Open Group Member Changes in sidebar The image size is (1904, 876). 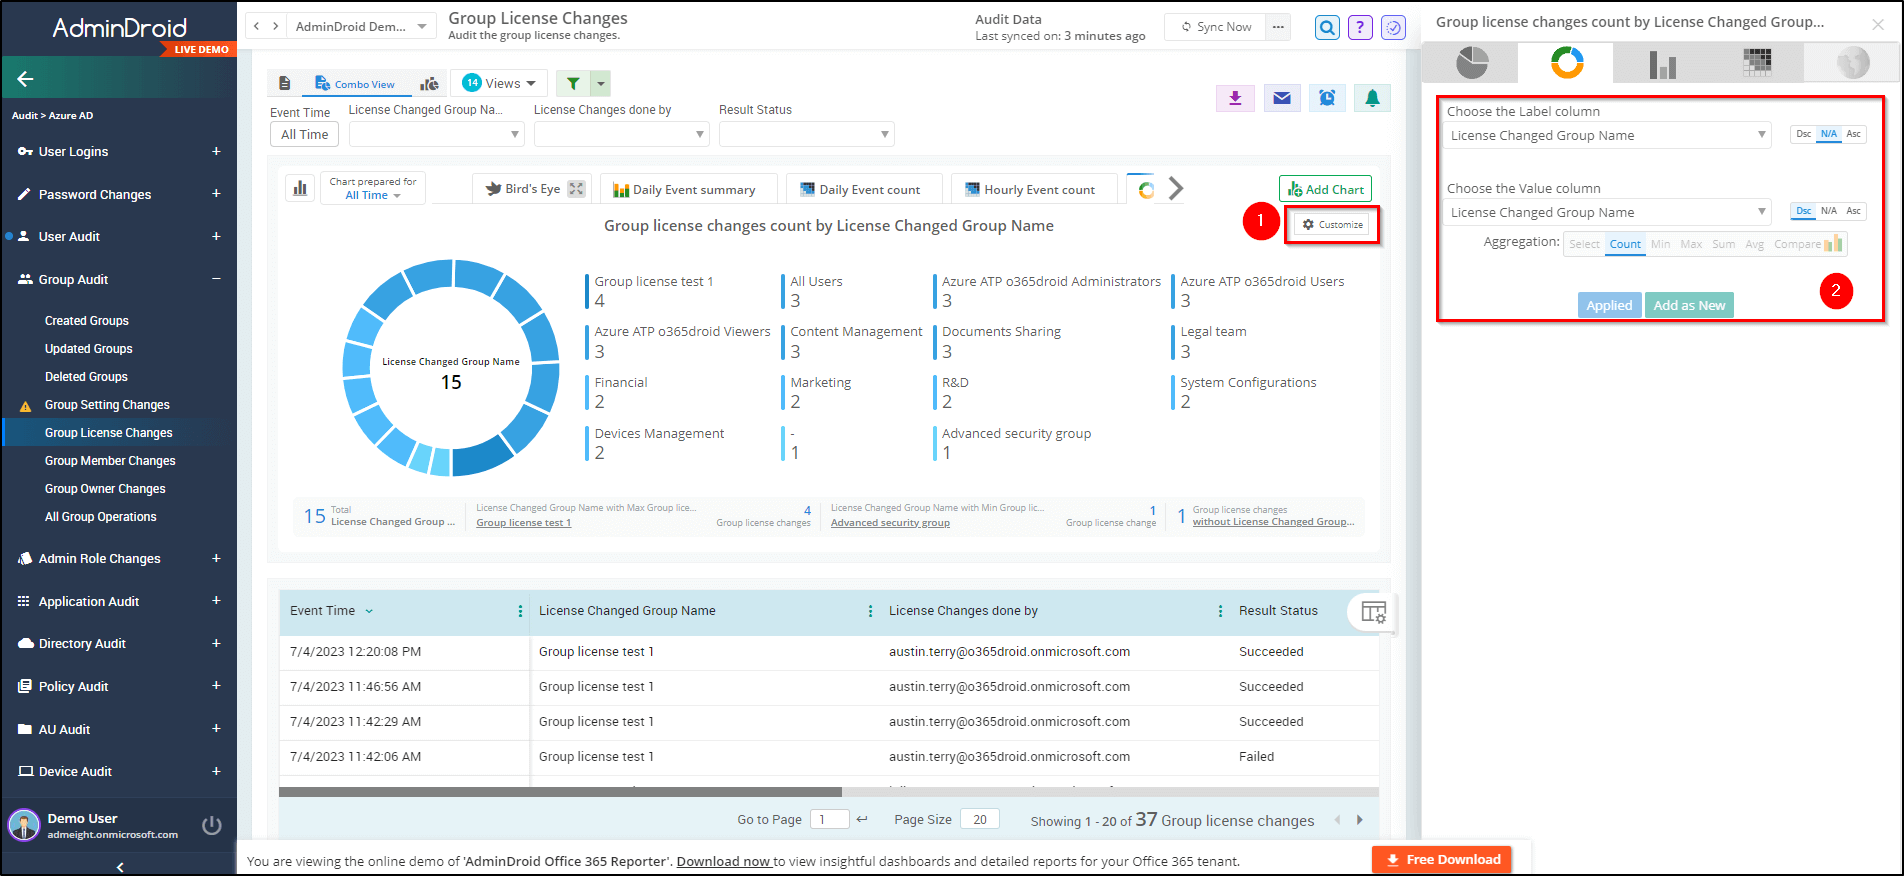[110, 461]
